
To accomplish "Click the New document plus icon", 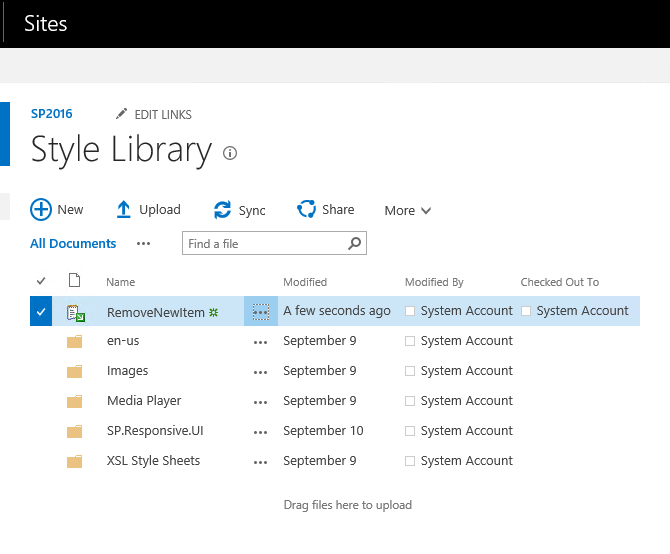I will (x=41, y=209).
